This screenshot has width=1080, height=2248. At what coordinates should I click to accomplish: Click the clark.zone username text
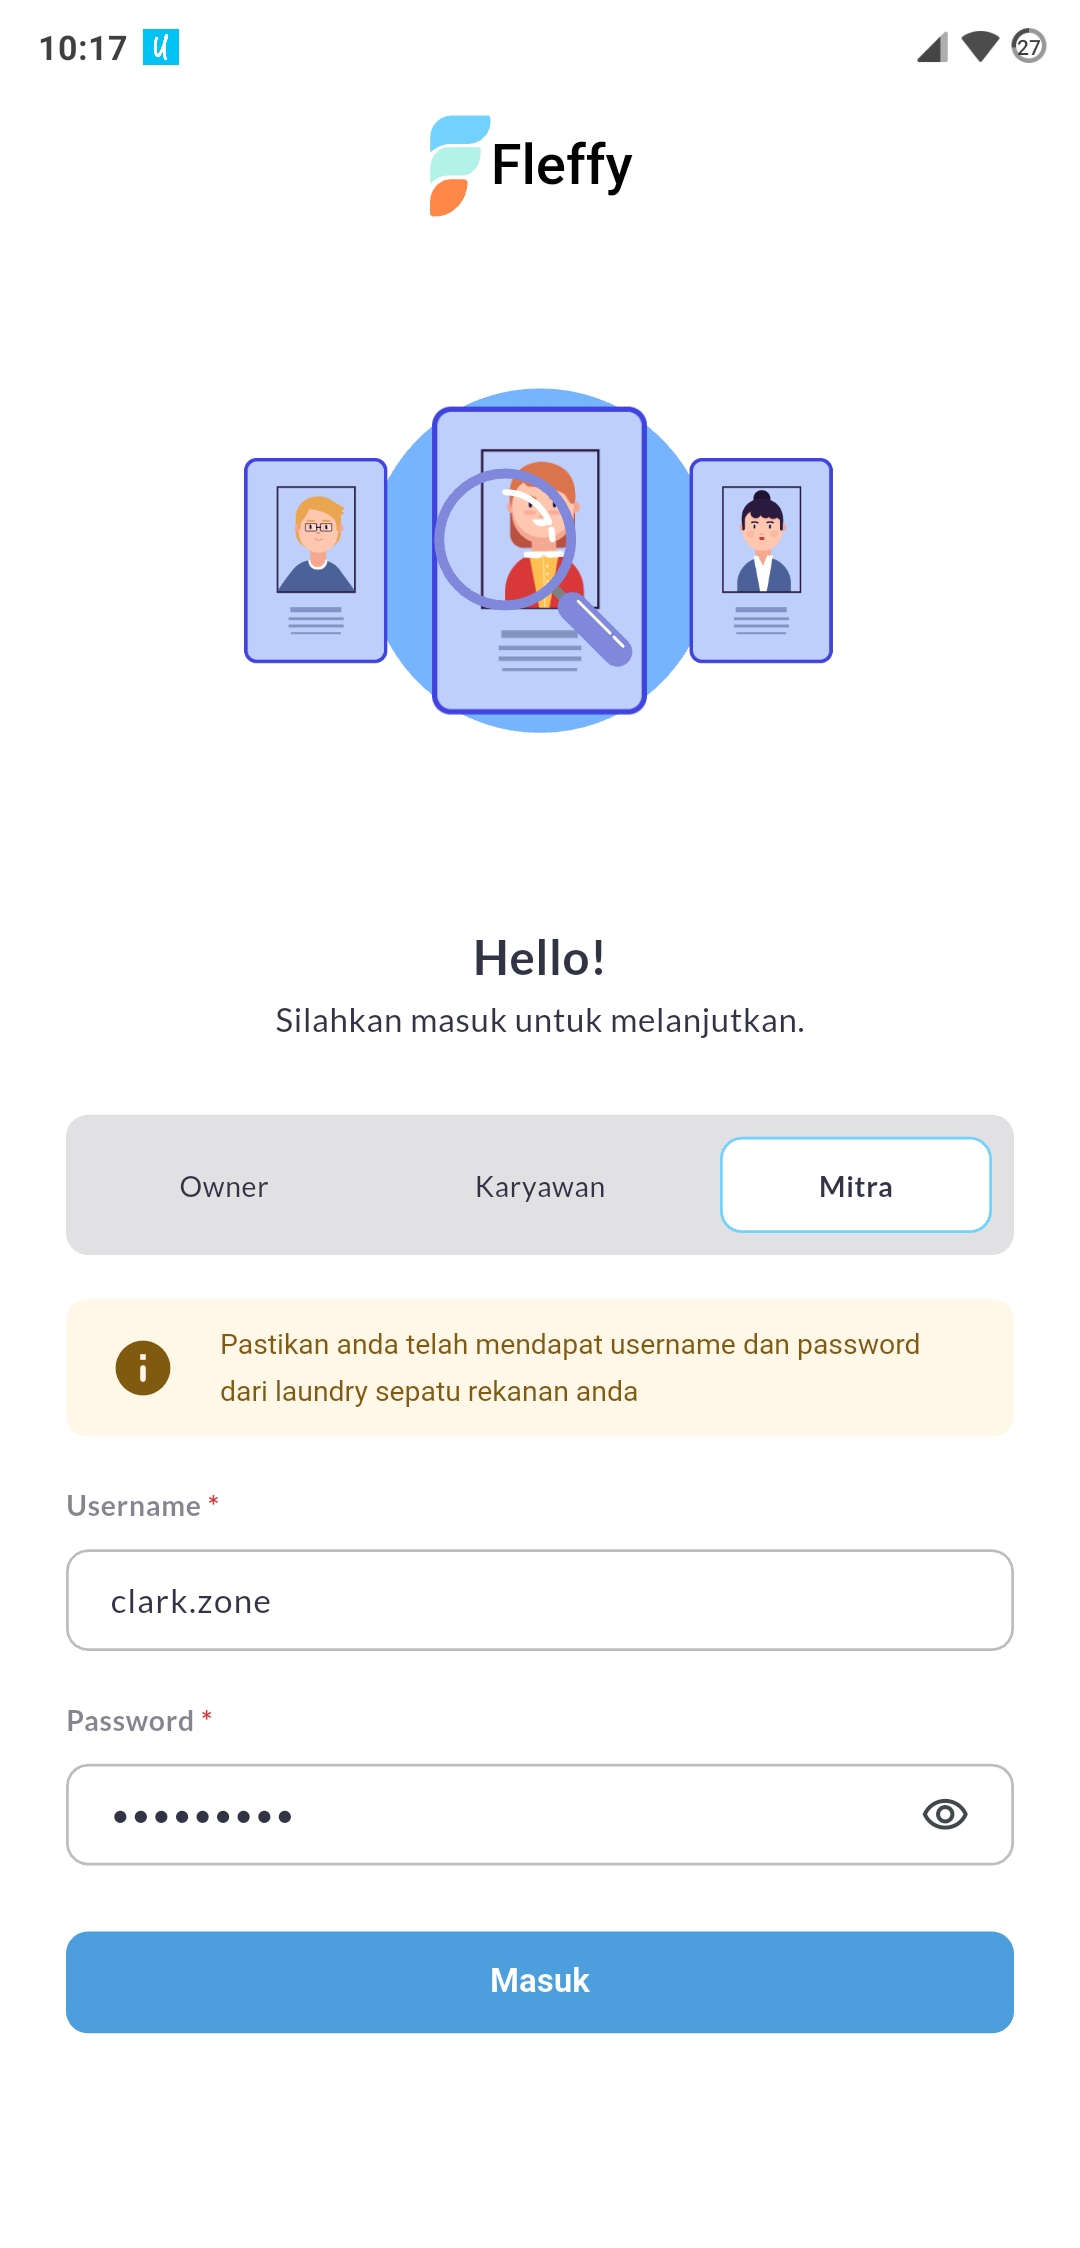191,1600
